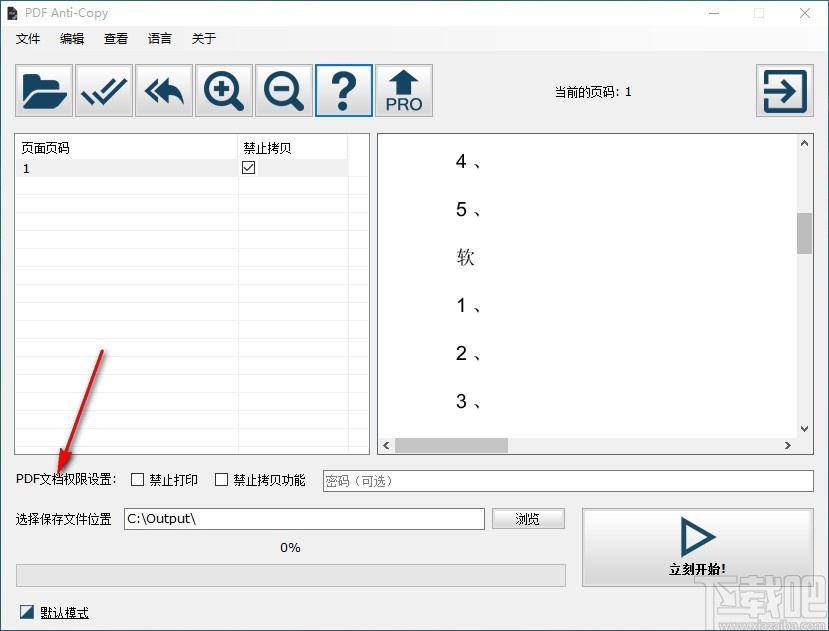Enable the 禁止打印 permission option
The height and width of the screenshot is (631, 829).
click(x=137, y=479)
